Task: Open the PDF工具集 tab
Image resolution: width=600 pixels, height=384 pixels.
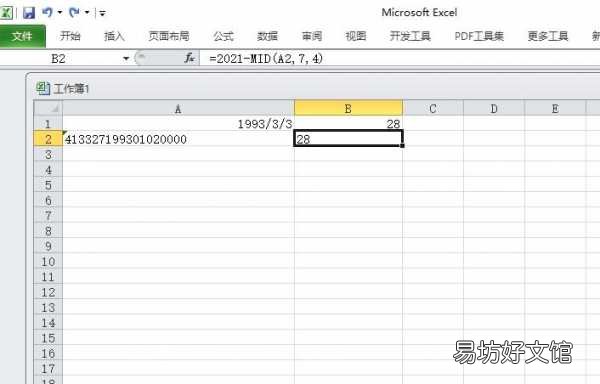Action: (479, 36)
